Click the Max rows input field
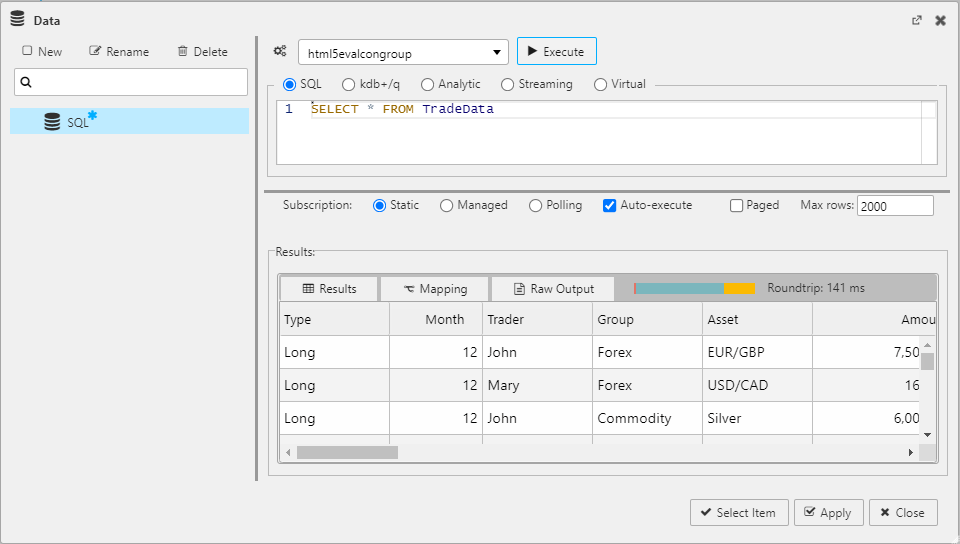Image resolution: width=960 pixels, height=544 pixels. [x=894, y=205]
